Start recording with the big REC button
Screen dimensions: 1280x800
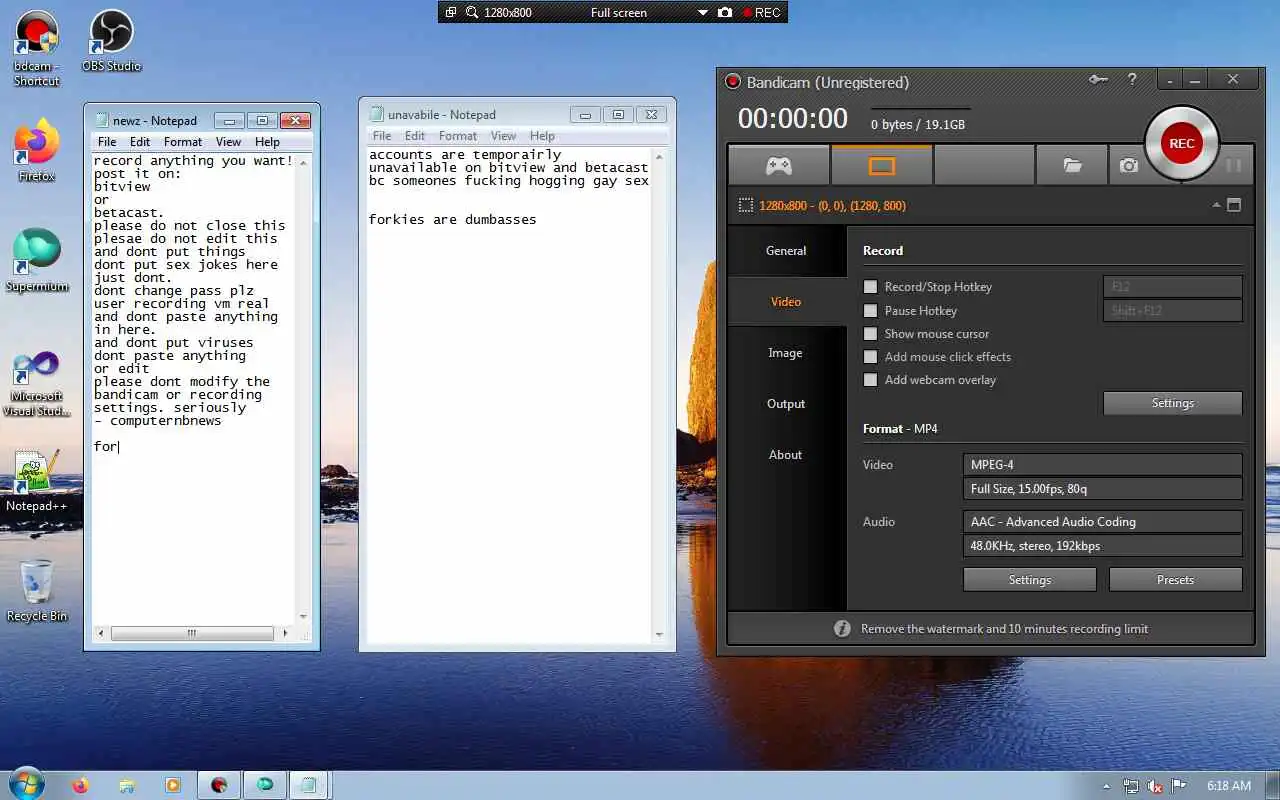(x=1182, y=143)
